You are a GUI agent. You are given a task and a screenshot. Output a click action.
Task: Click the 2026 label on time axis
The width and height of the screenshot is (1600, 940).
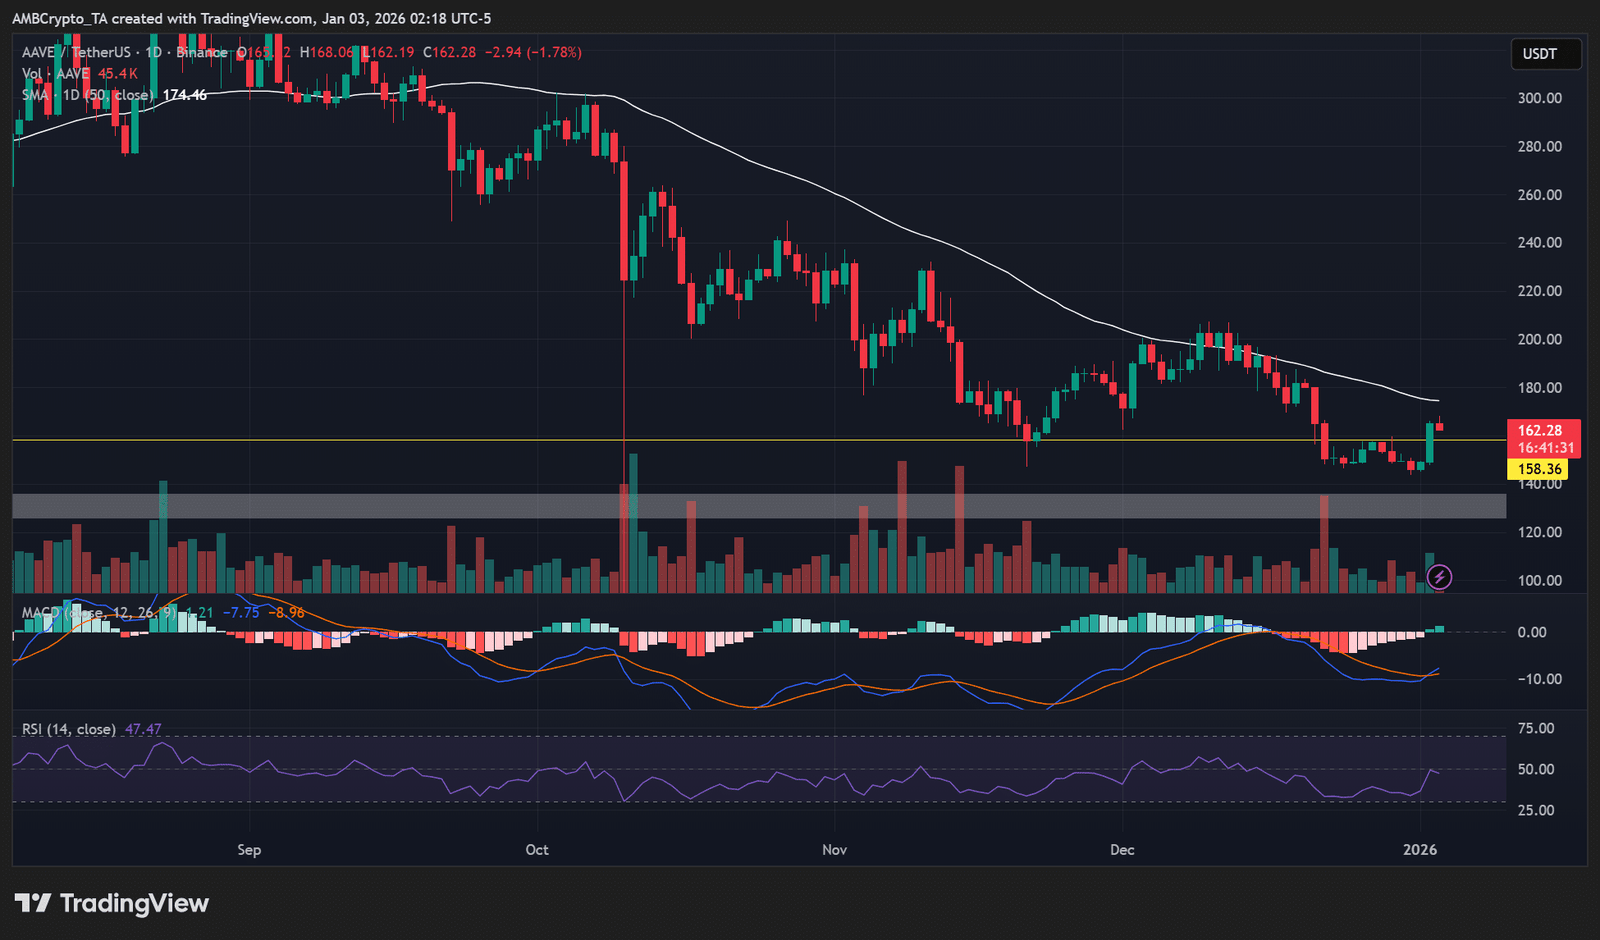(x=1420, y=850)
